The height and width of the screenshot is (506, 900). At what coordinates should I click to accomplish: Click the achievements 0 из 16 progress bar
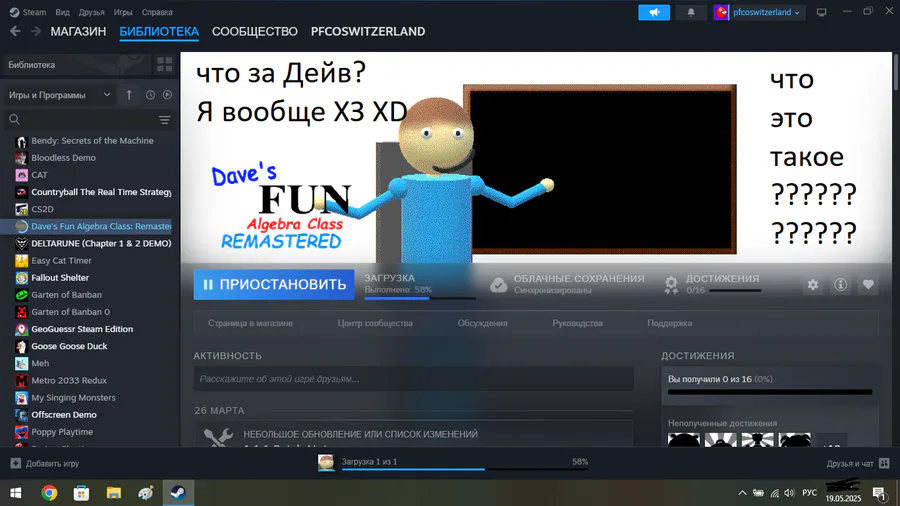click(x=770, y=392)
